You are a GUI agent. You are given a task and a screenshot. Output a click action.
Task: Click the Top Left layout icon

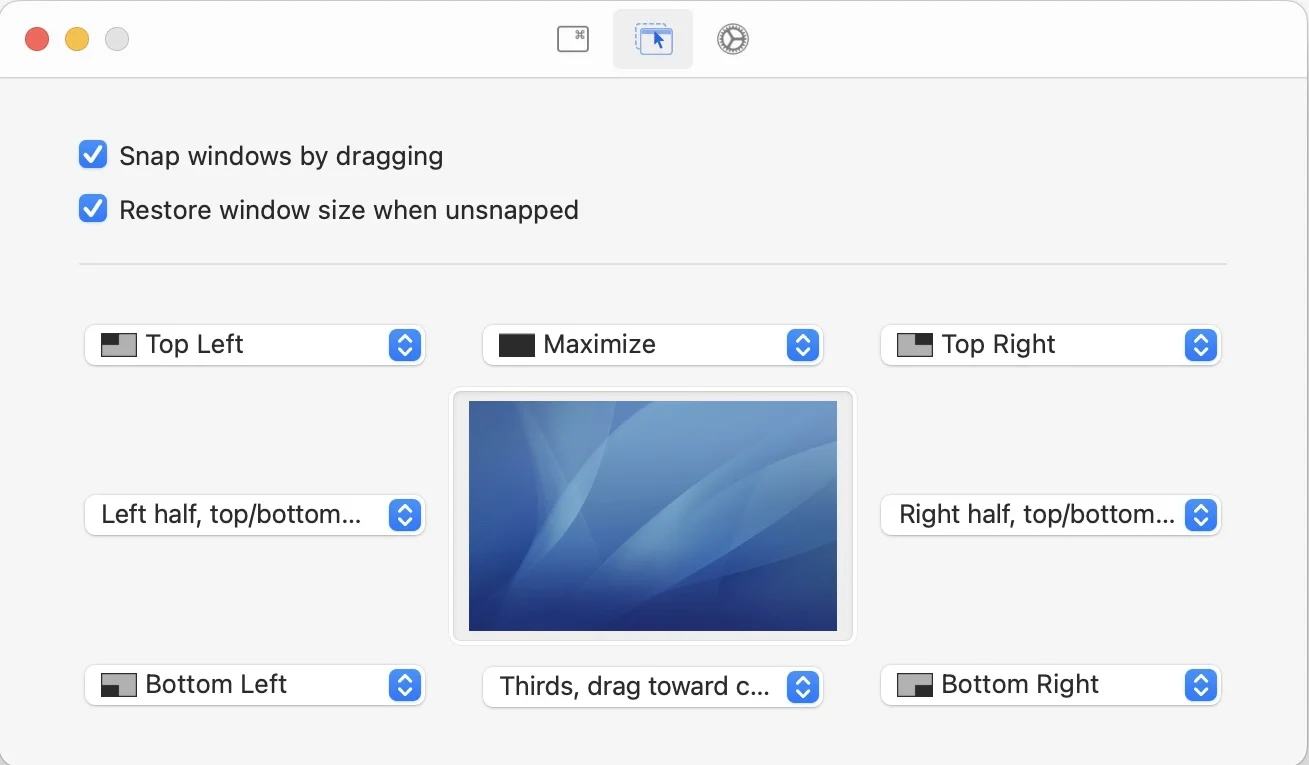[x=119, y=345]
